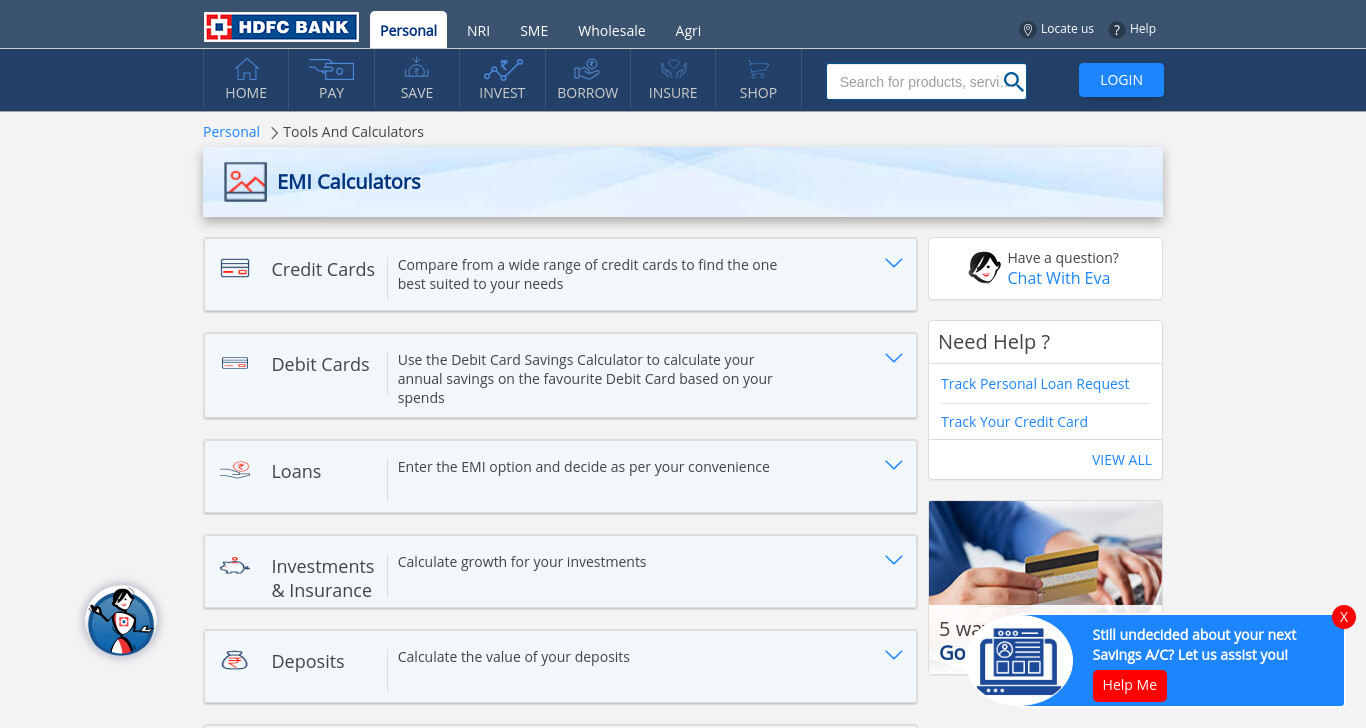This screenshot has height=728, width=1366.
Task: Click 'Calculate growth for your investments' text
Action: (x=522, y=562)
